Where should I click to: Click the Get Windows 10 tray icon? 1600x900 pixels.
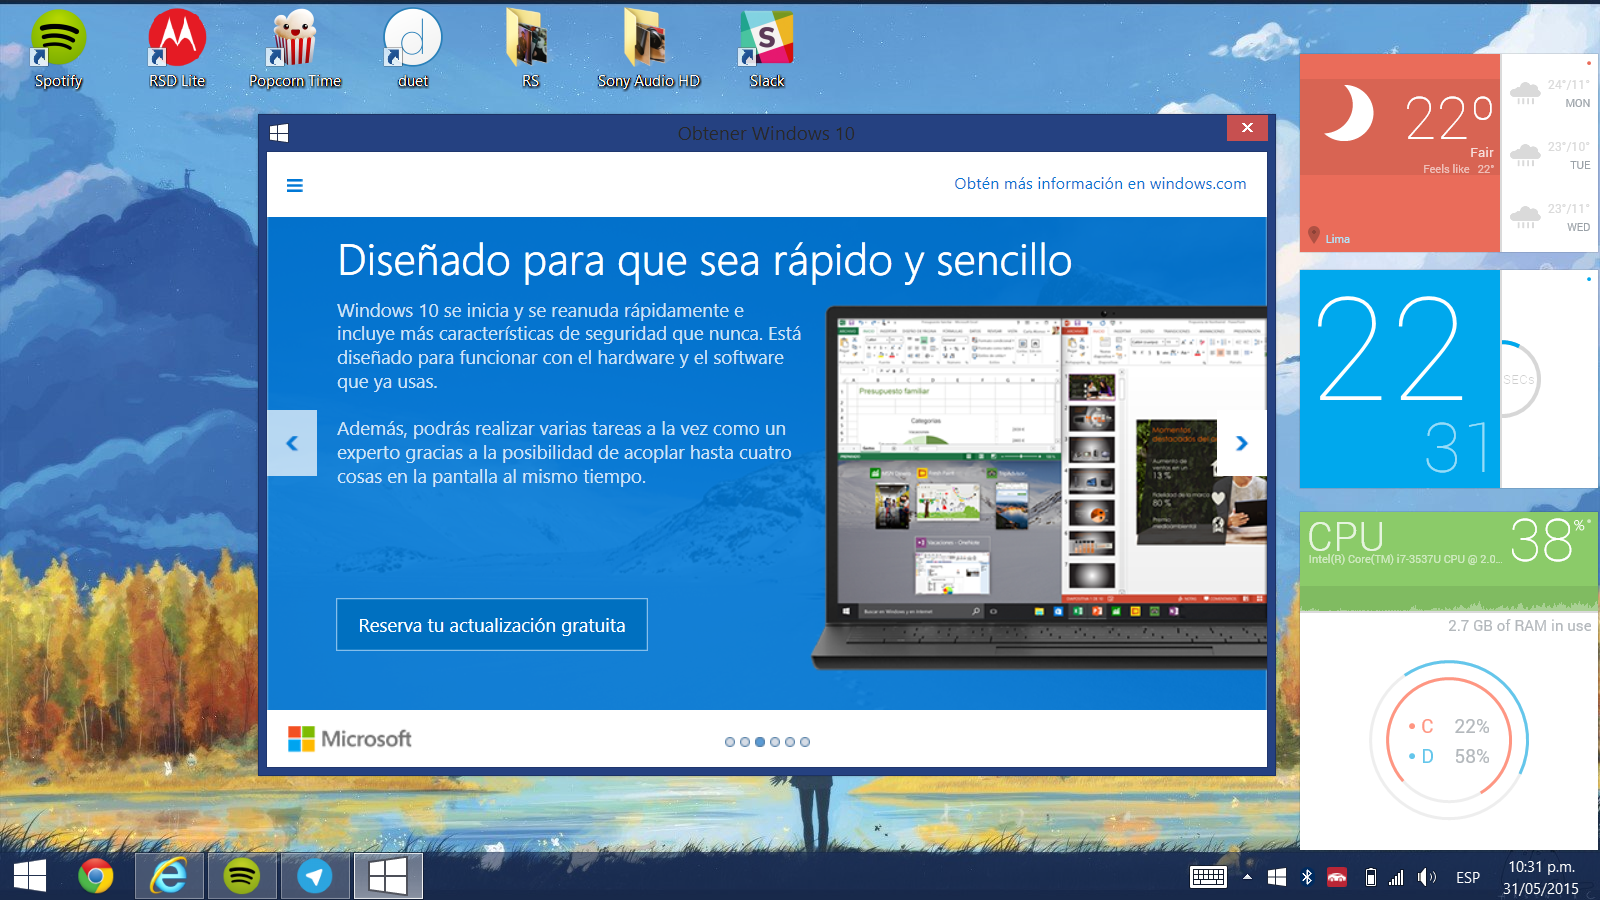click(1277, 877)
